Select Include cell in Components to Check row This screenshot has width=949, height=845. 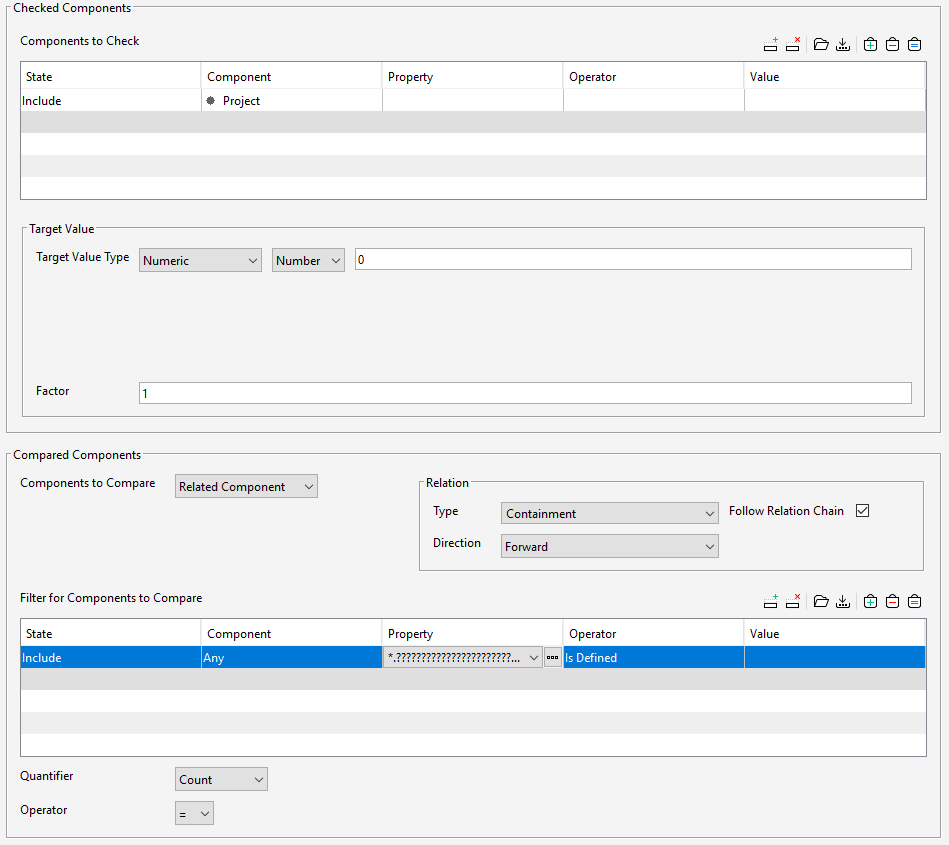111,100
